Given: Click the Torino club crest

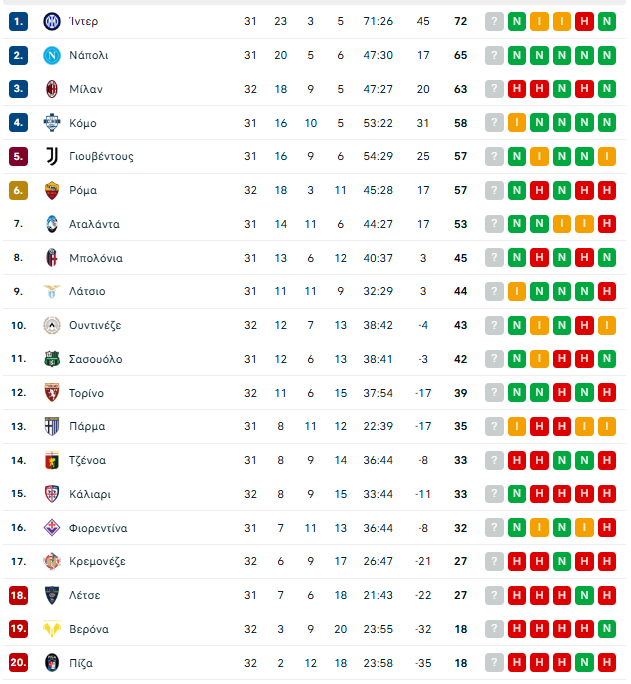Looking at the screenshot, I should [x=52, y=393].
